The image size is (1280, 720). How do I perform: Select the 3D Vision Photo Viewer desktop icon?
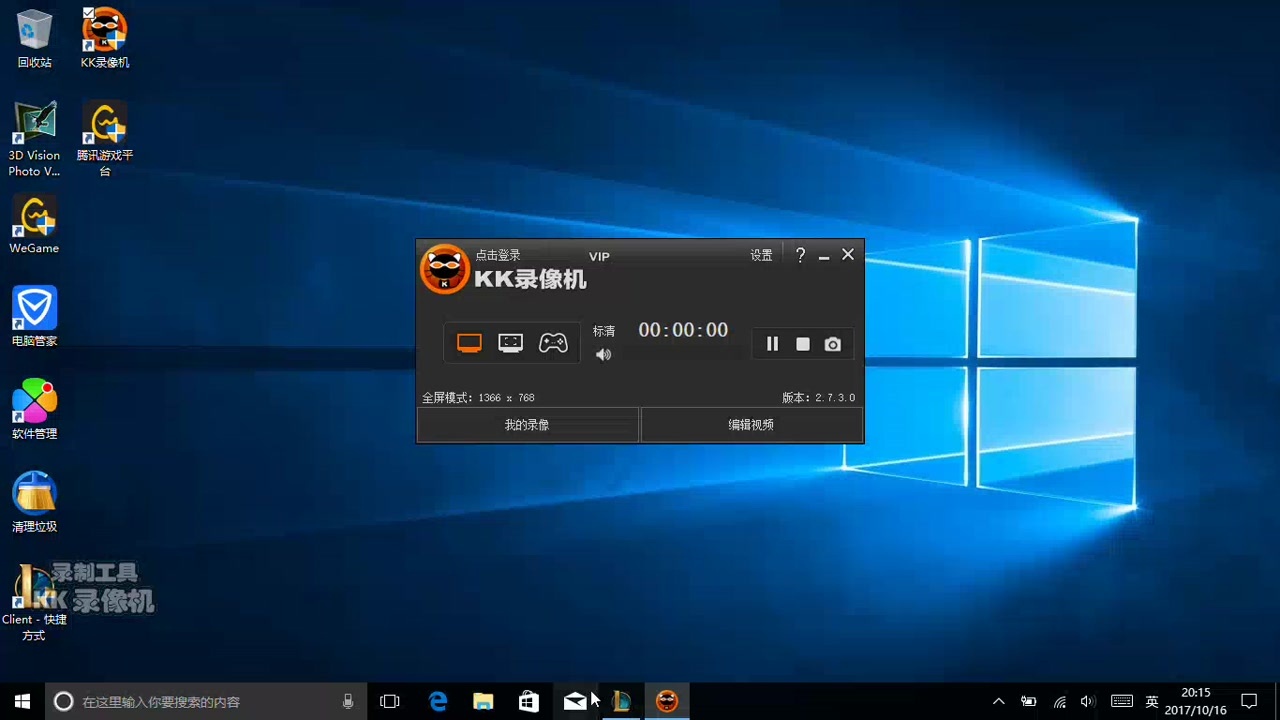click(34, 139)
